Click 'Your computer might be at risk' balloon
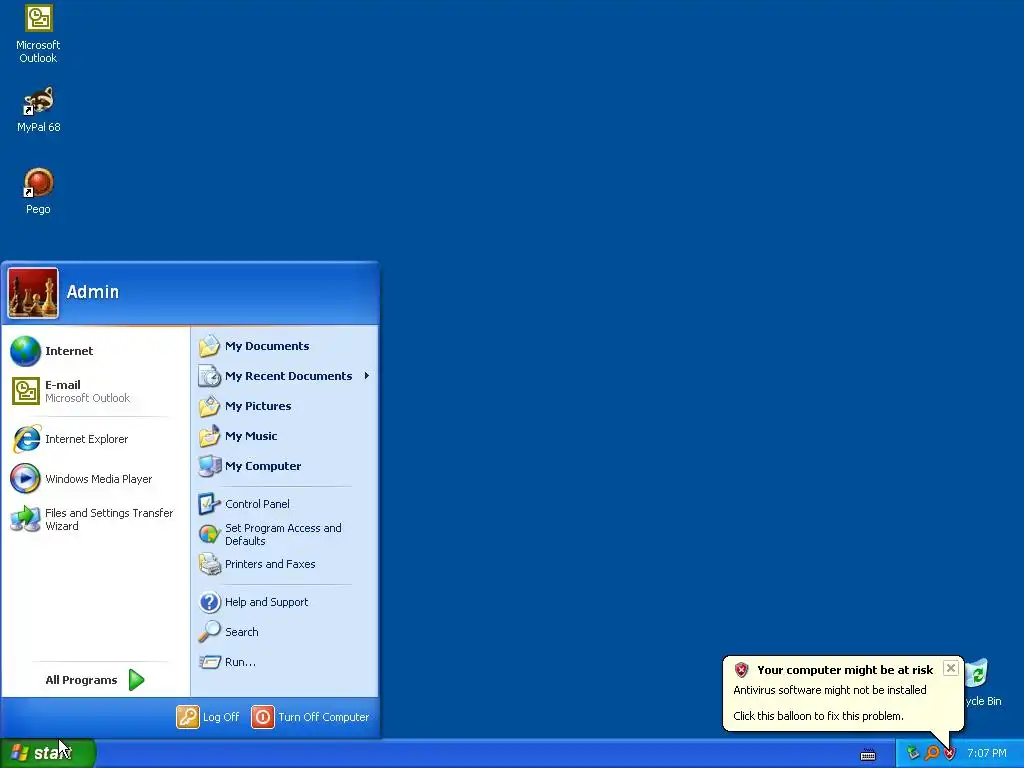The image size is (1024, 768). click(843, 693)
